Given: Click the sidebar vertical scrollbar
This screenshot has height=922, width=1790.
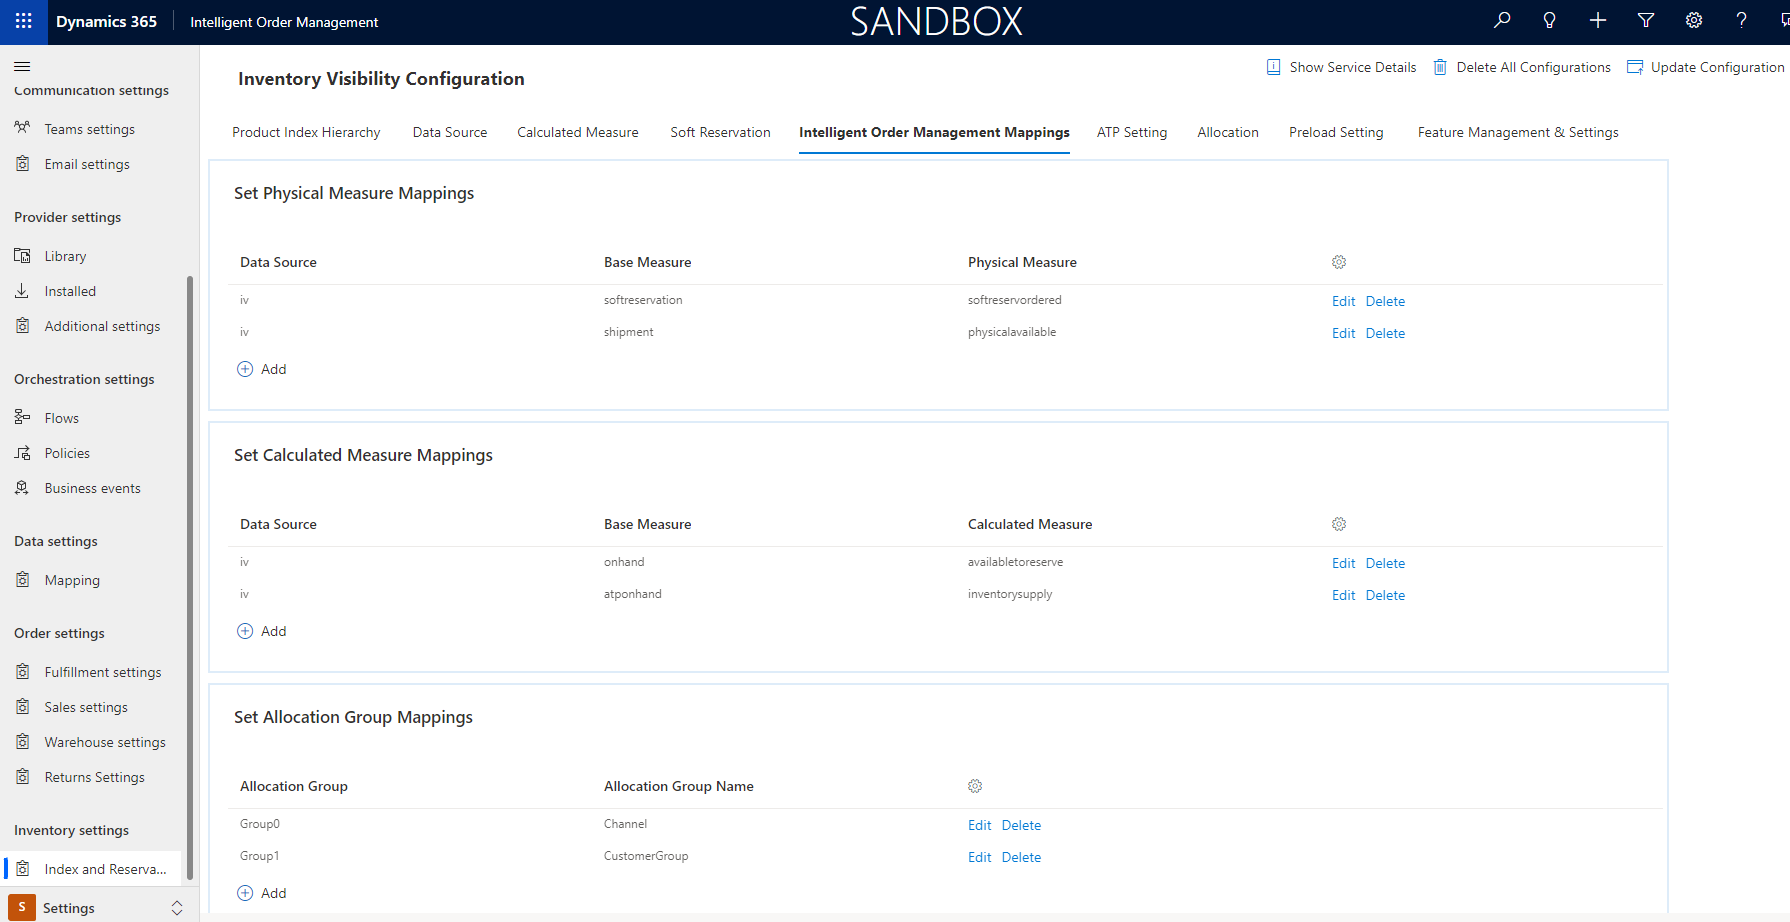Looking at the screenshot, I should 190,577.
